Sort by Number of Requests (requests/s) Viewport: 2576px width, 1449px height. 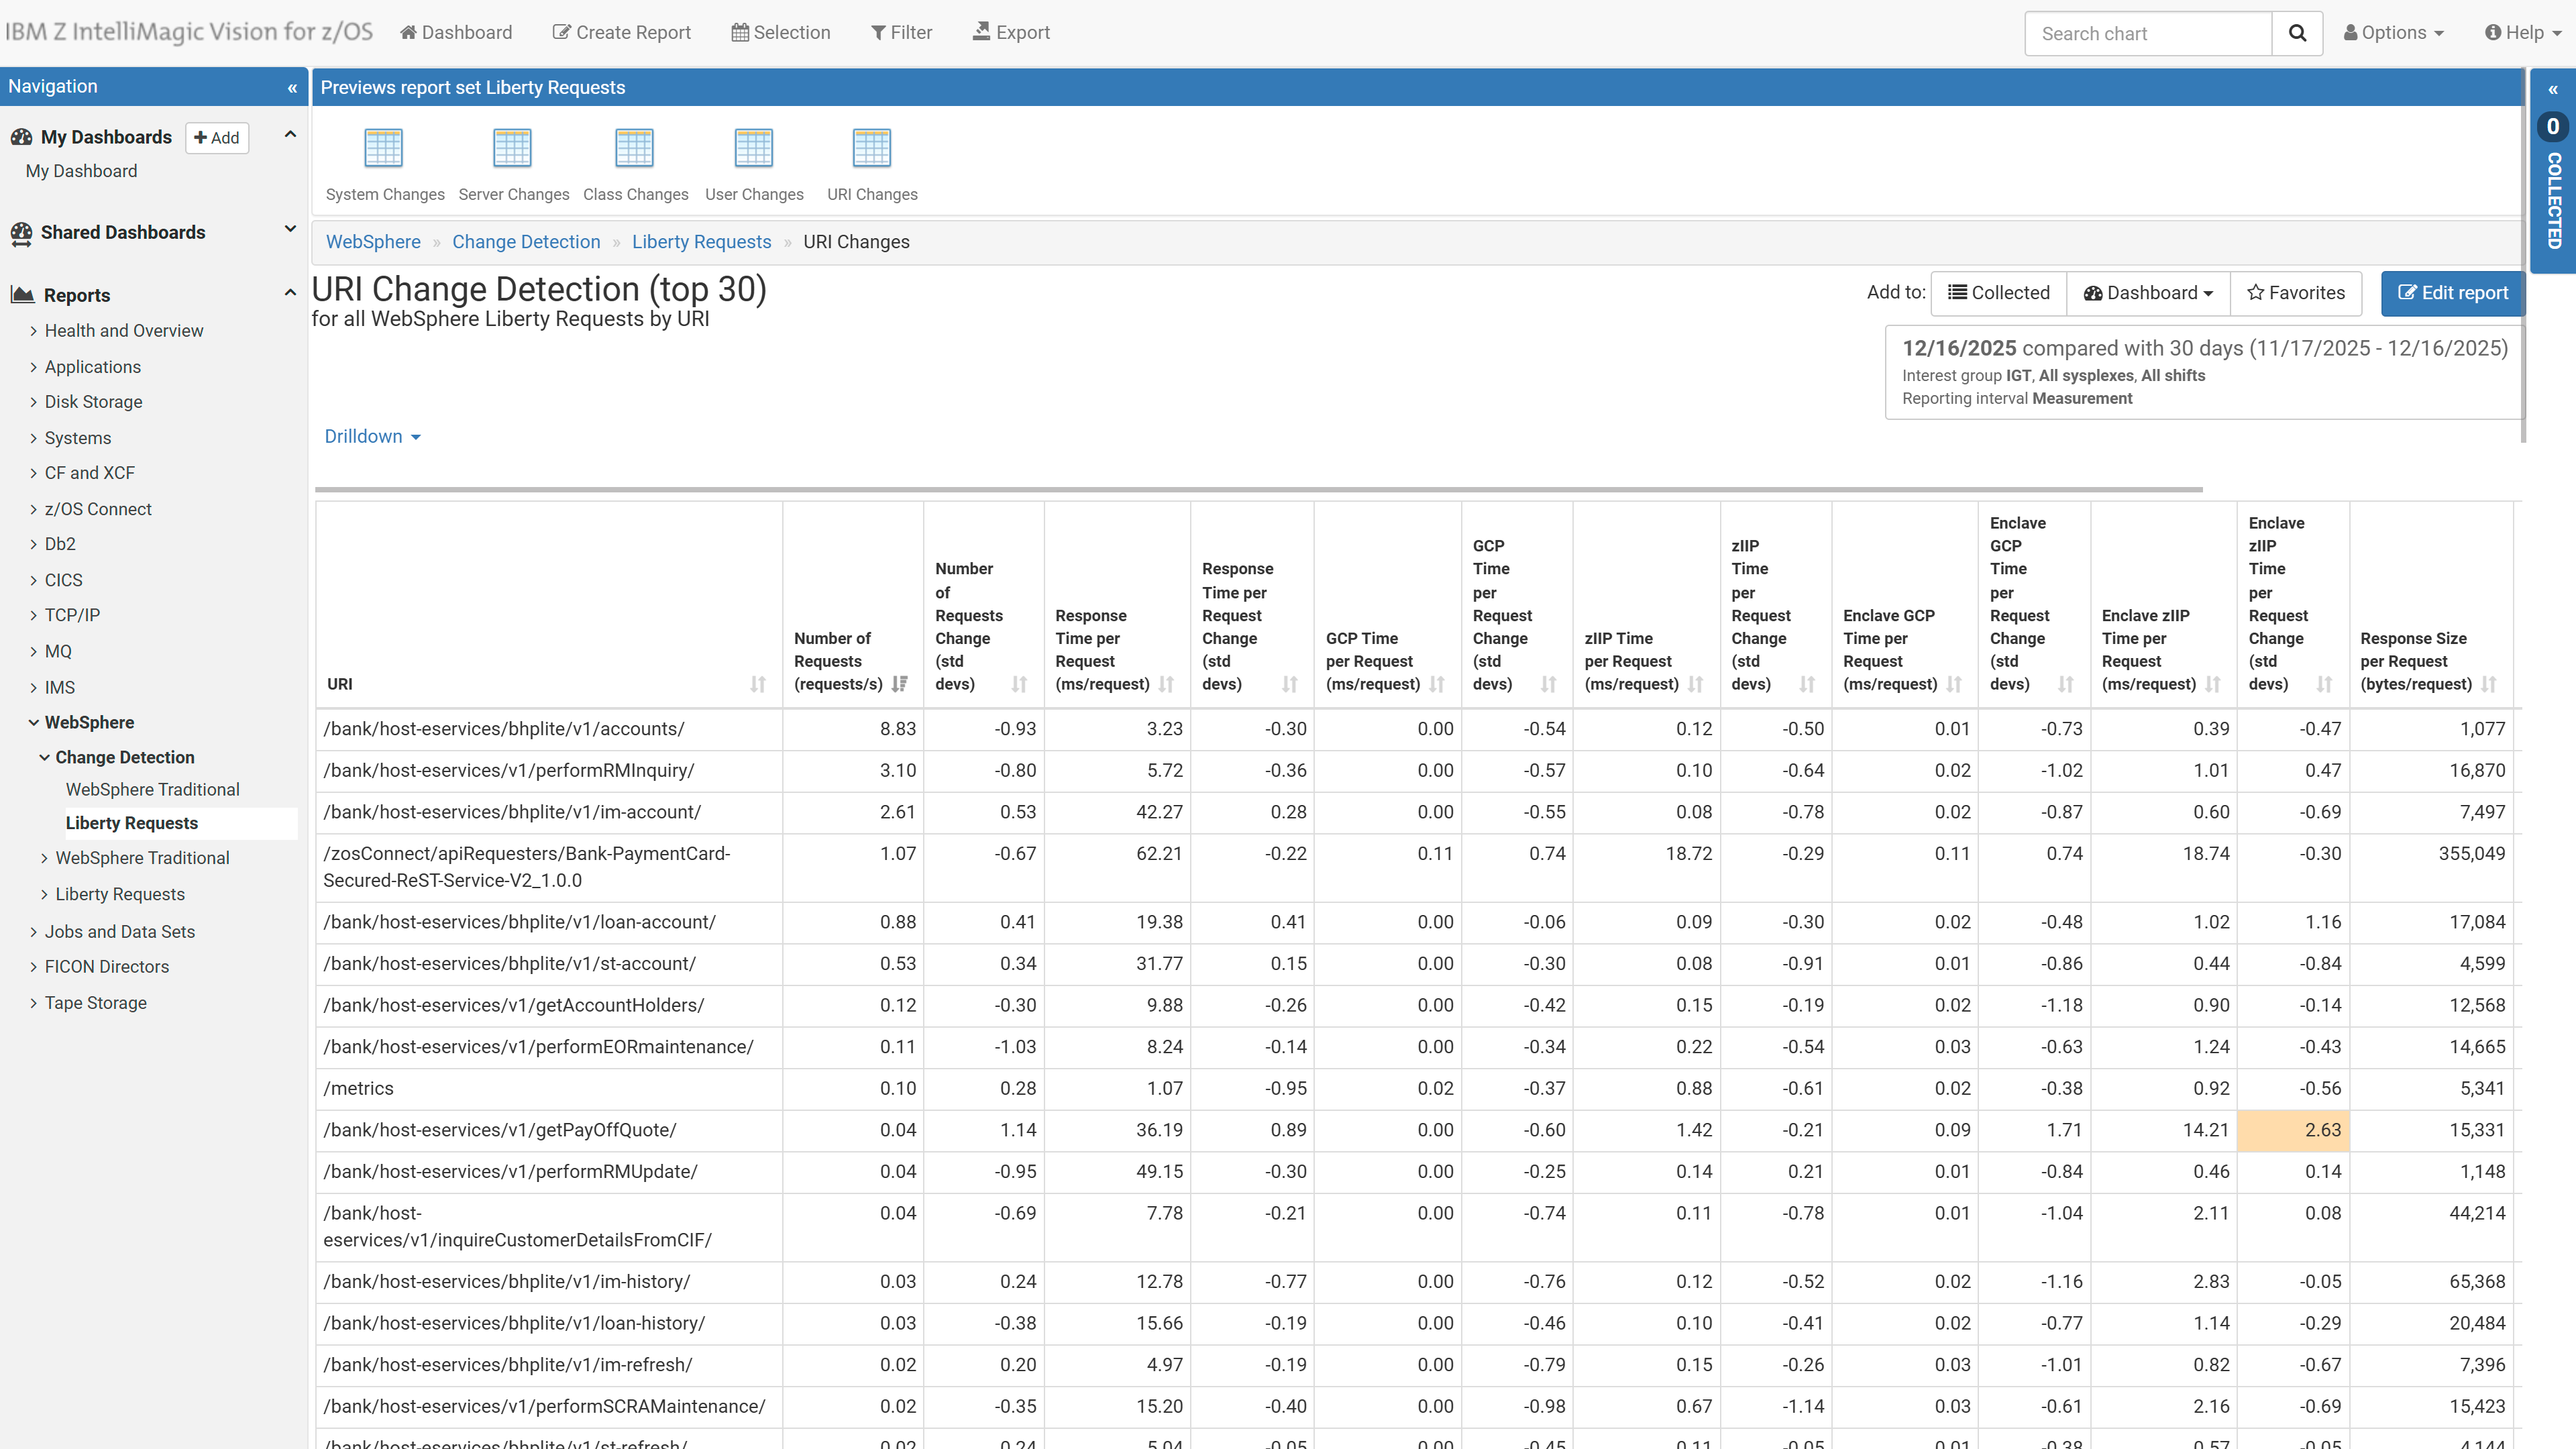900,685
